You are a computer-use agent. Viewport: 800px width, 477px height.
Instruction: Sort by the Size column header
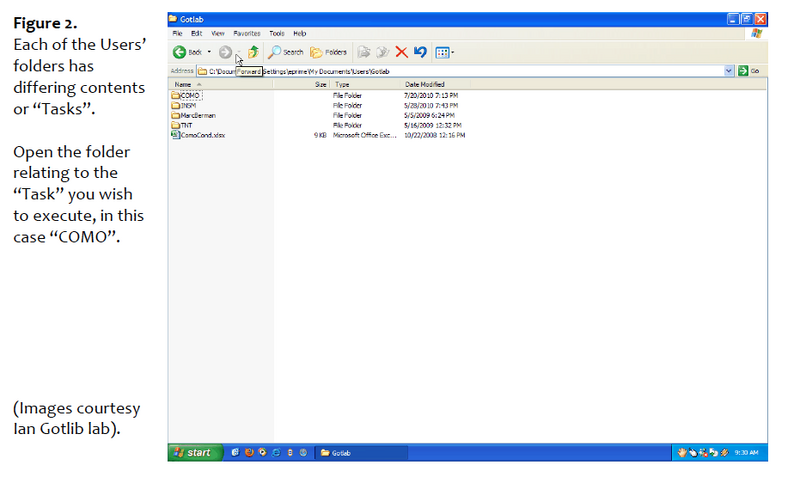coord(302,85)
